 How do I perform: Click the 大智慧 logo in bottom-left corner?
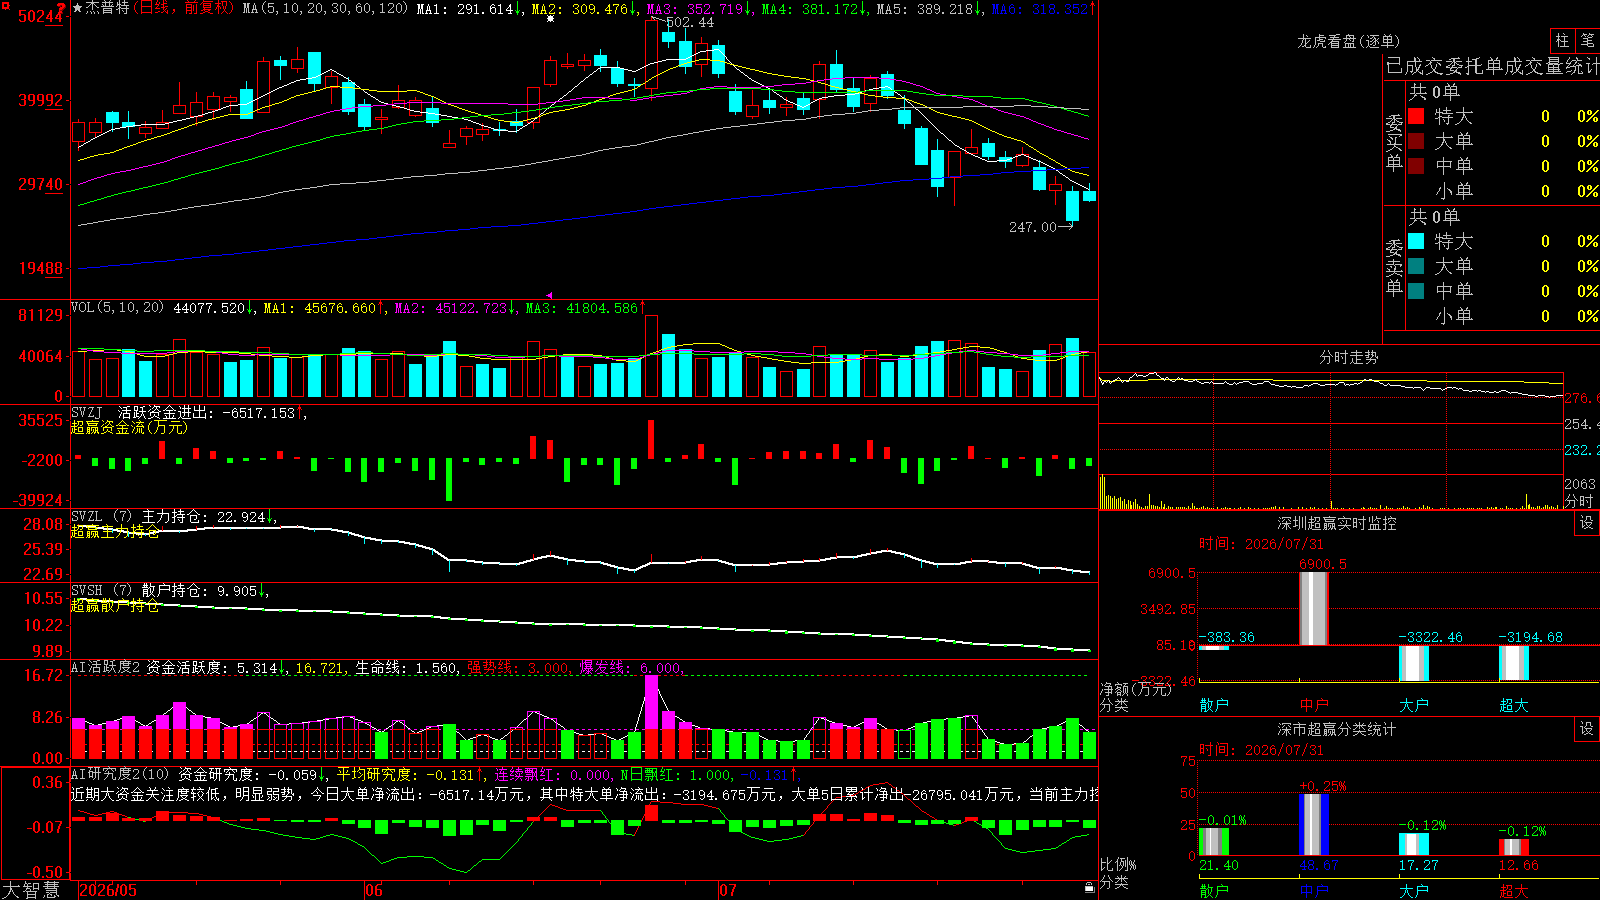click(x=31, y=890)
